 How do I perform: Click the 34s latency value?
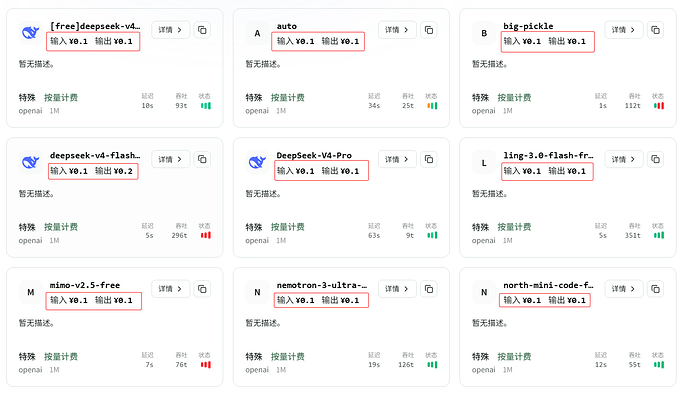point(374,106)
